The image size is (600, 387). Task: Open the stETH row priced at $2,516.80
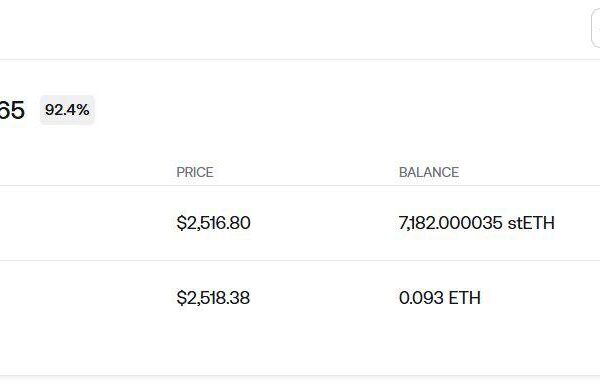point(300,223)
